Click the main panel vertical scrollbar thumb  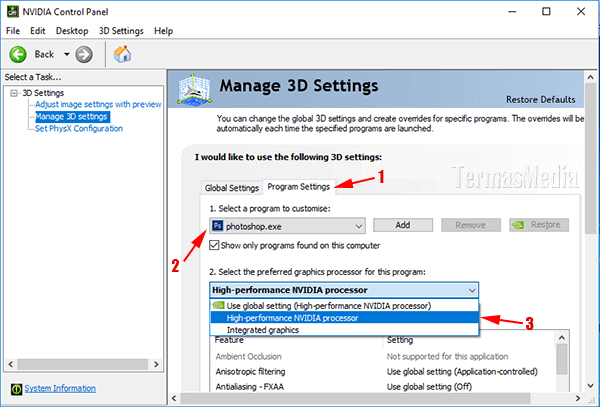click(590, 158)
